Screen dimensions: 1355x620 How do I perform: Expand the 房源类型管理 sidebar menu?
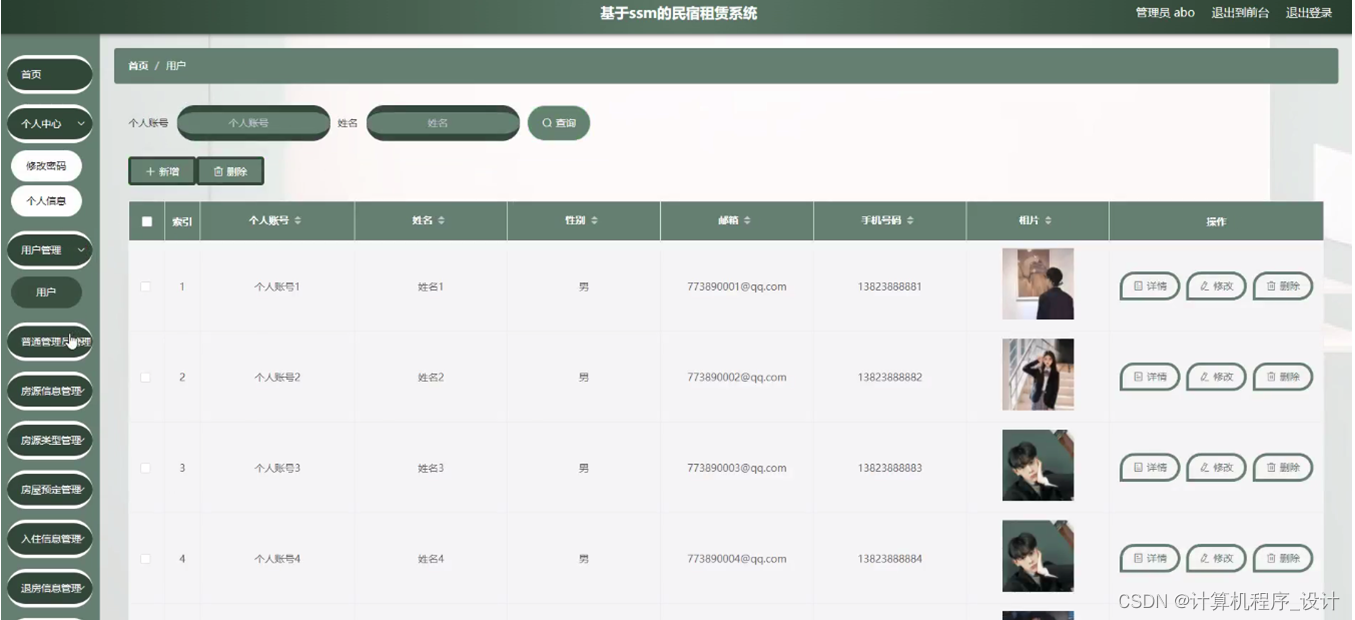point(50,440)
